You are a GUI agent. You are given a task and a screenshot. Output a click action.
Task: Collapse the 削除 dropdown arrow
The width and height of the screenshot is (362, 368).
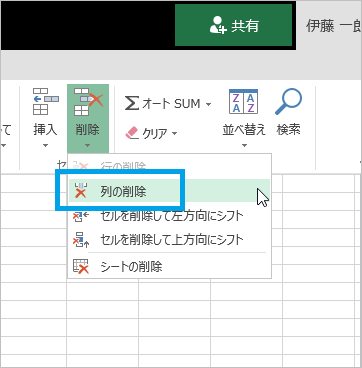[87, 145]
